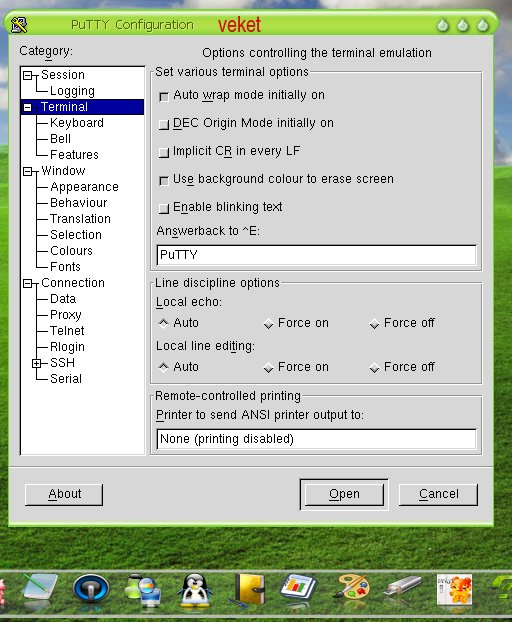This screenshot has width=512, height=622.
Task: Expand the SSH tree node
Action: click(x=36, y=363)
